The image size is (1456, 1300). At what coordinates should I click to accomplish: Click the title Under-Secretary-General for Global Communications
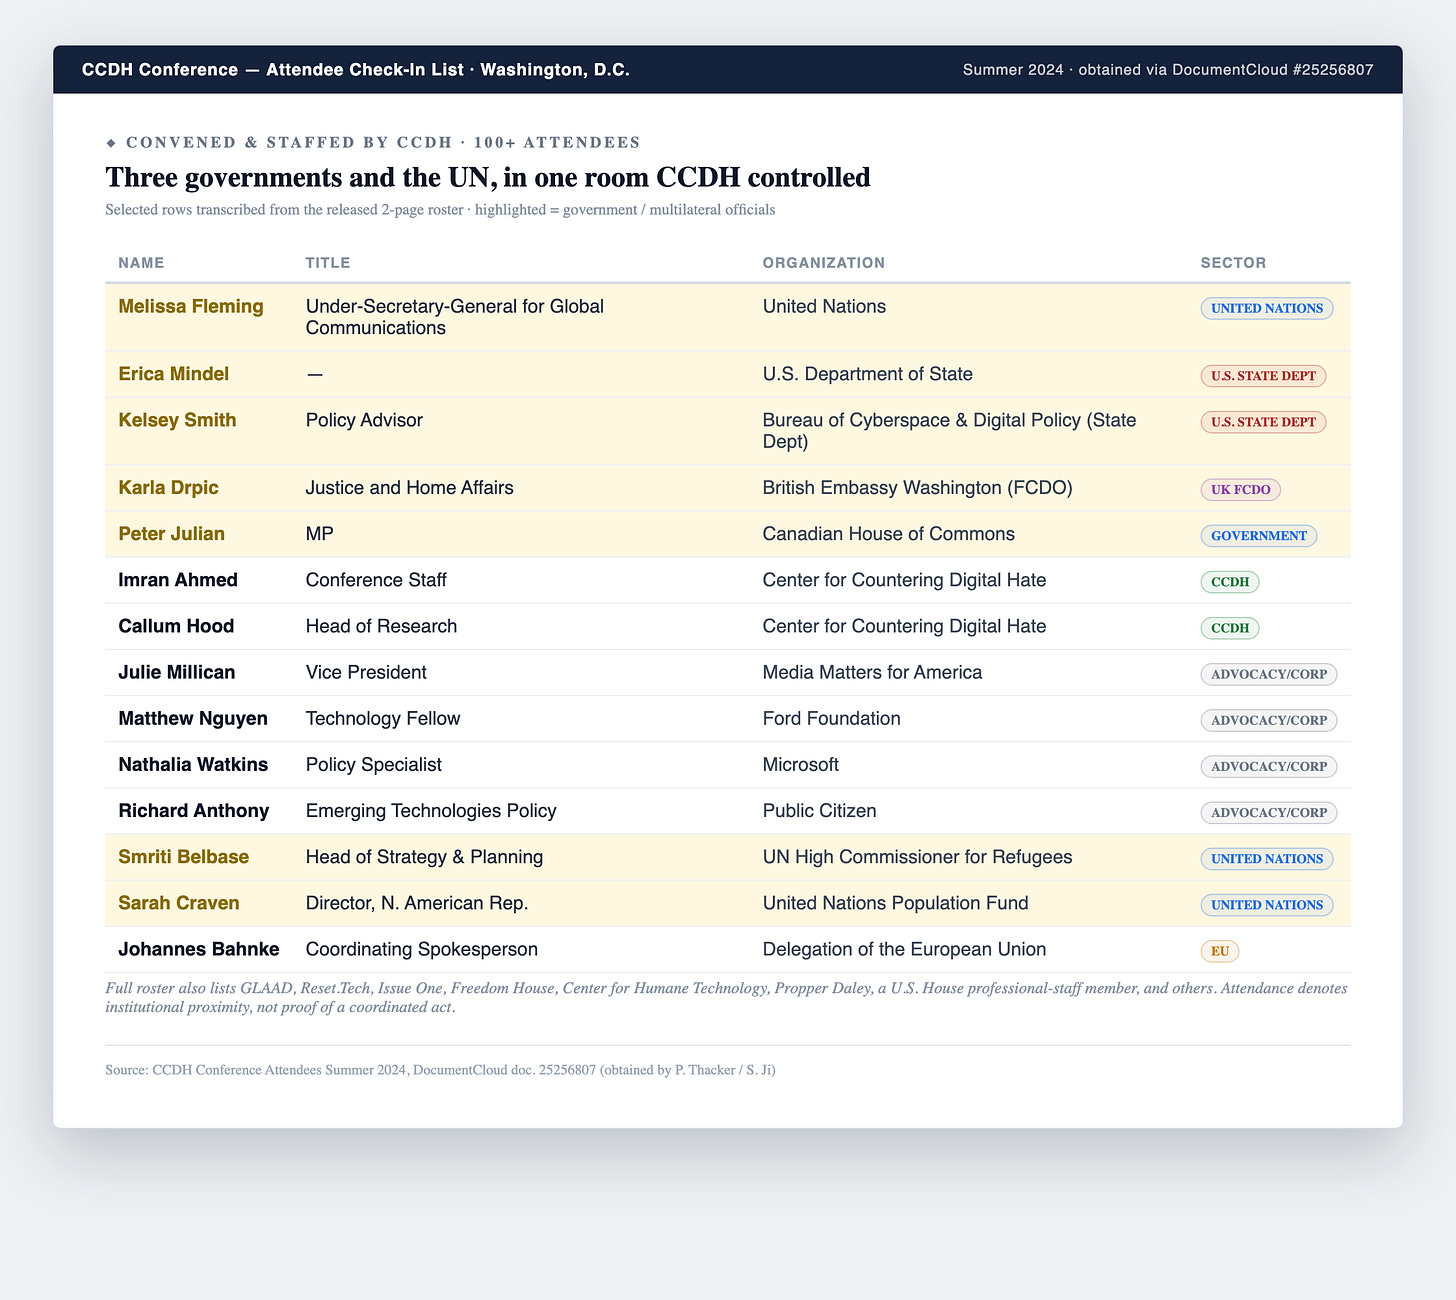click(x=455, y=317)
